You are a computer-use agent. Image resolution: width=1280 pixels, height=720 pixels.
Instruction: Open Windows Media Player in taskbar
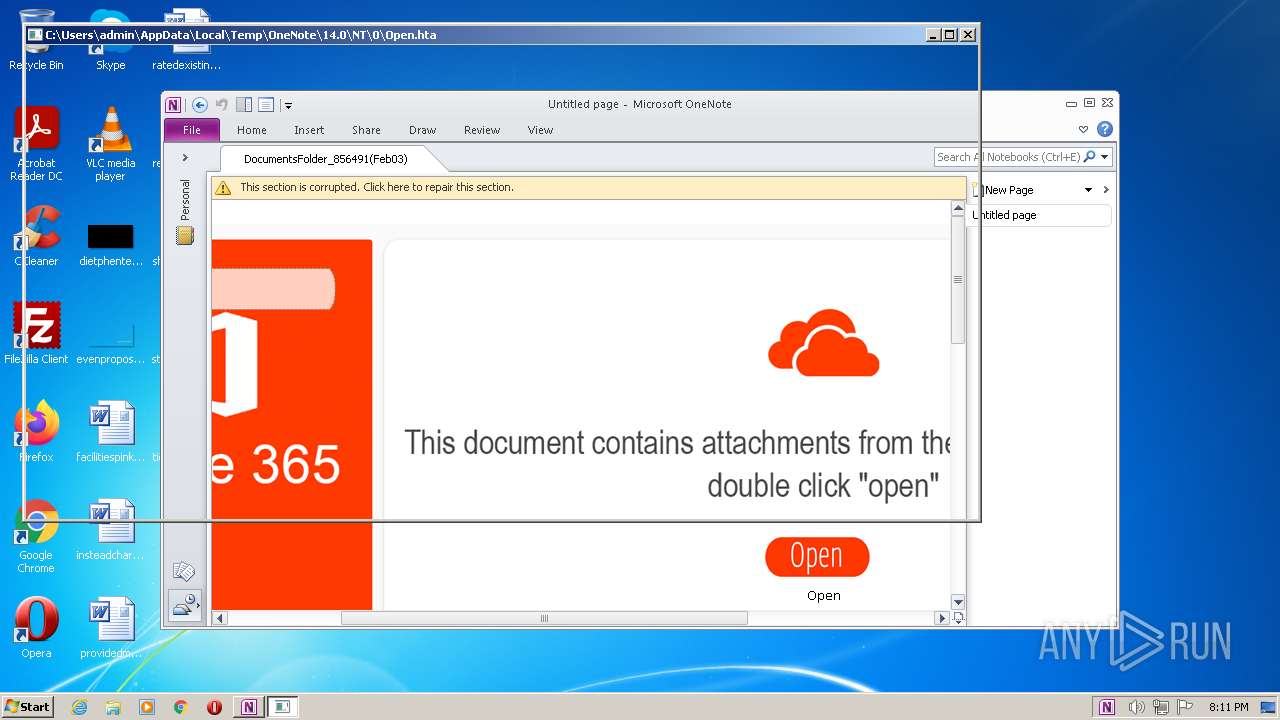(x=147, y=707)
